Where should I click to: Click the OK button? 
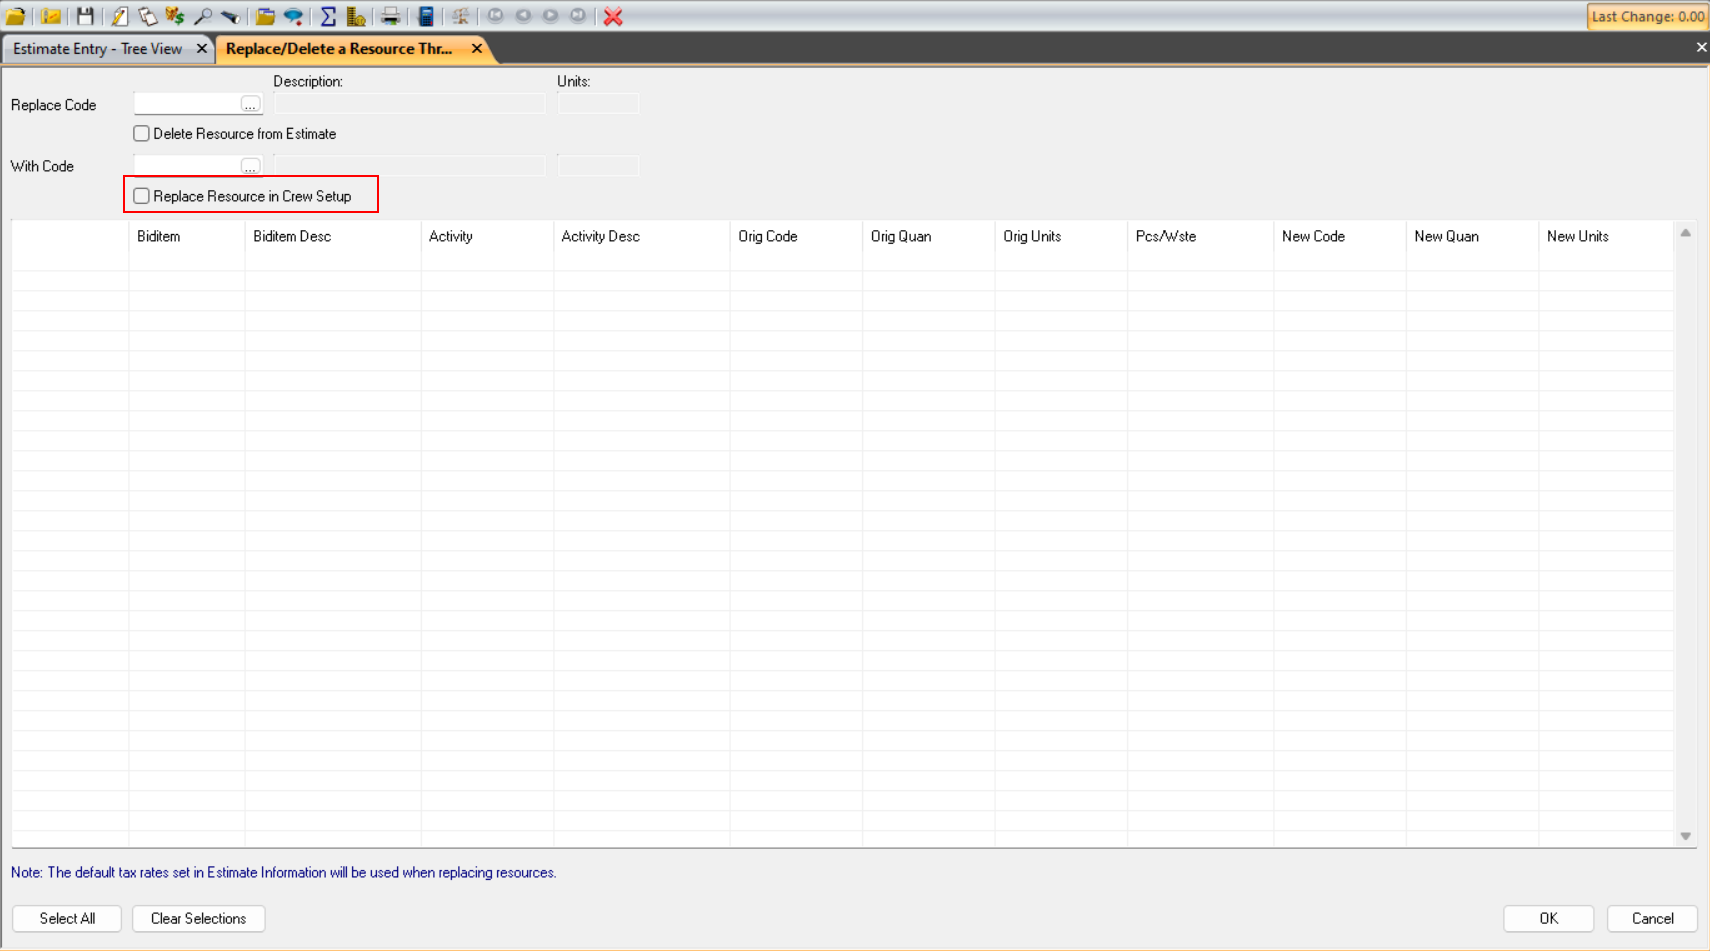[1548, 918]
